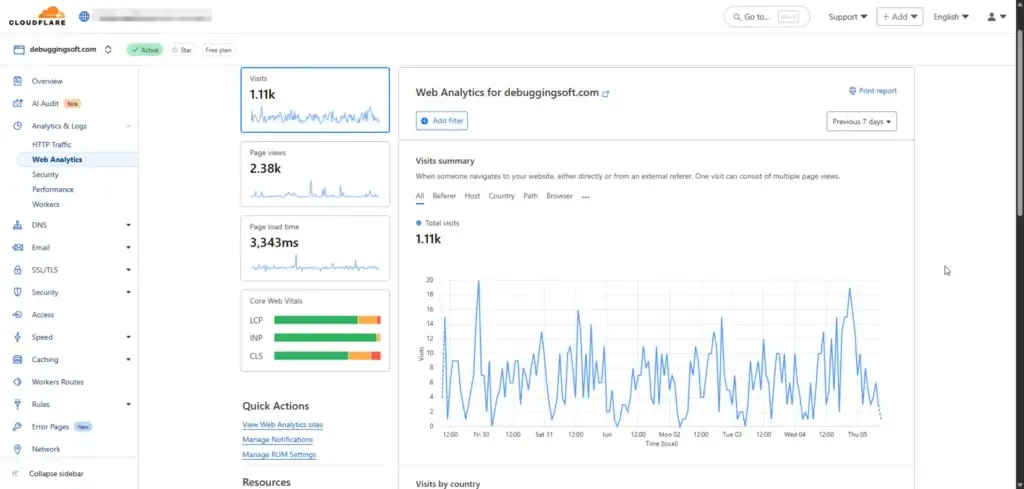Open Manage RUM Settings link
The image size is (1024, 489).
coord(280,454)
